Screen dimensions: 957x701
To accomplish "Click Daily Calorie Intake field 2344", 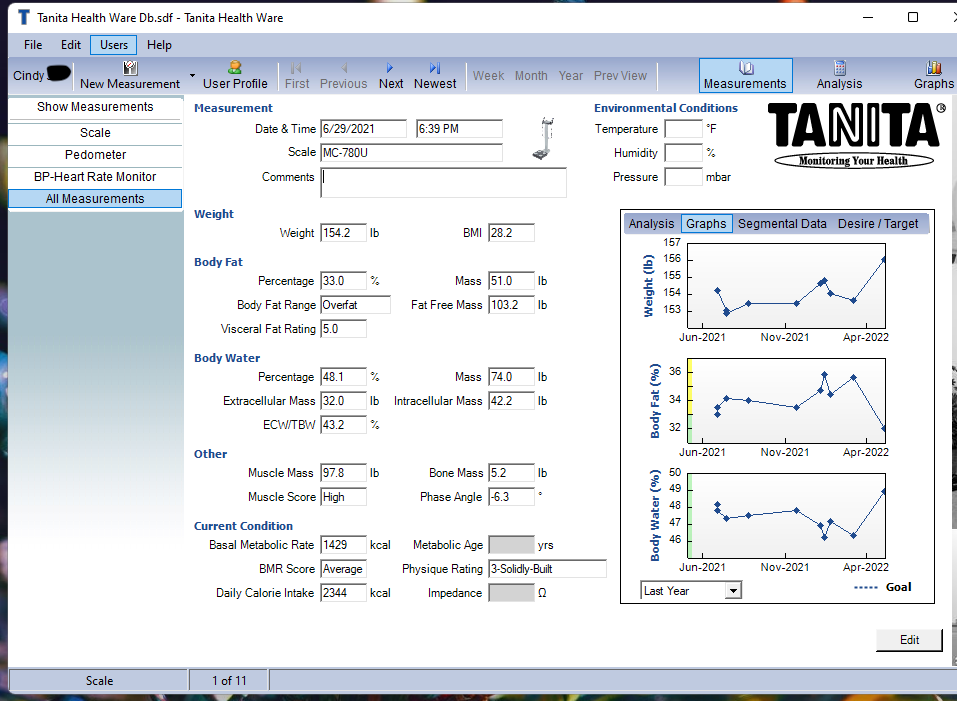I will pyautogui.click(x=343, y=592).
